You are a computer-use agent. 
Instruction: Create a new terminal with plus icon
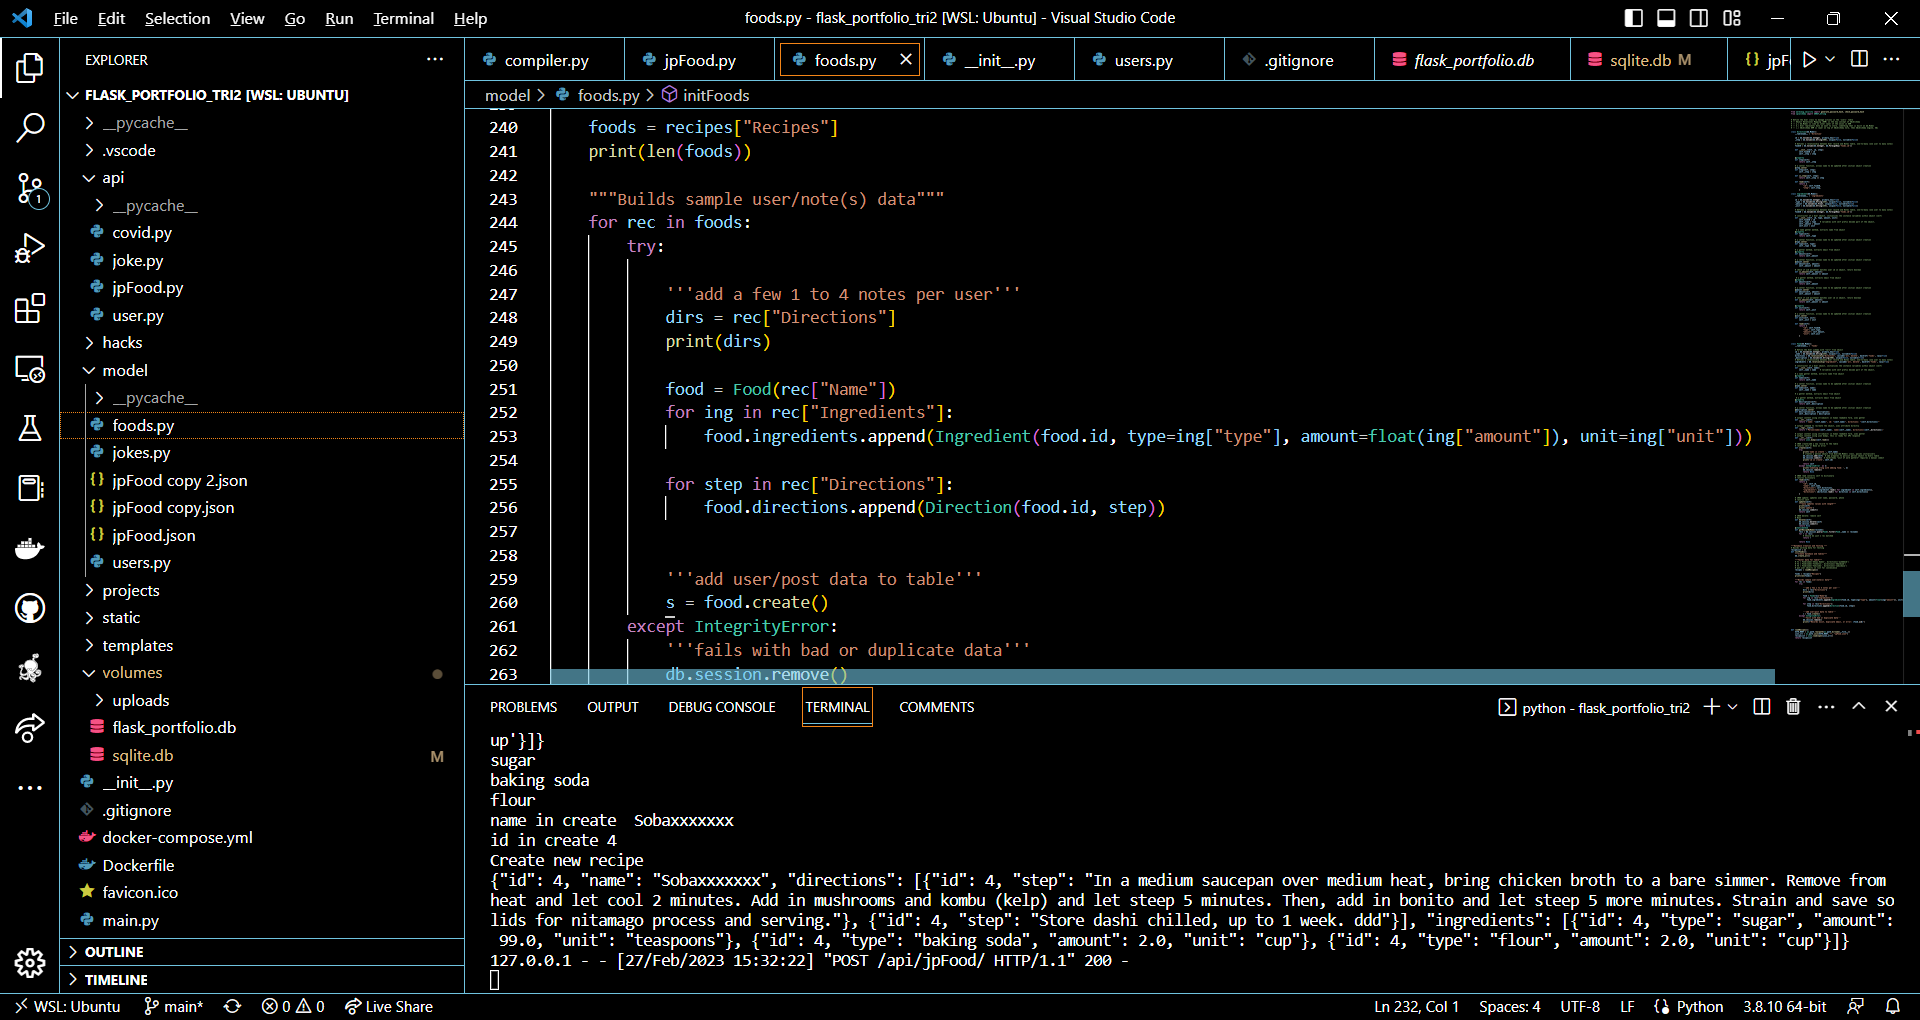click(1712, 707)
